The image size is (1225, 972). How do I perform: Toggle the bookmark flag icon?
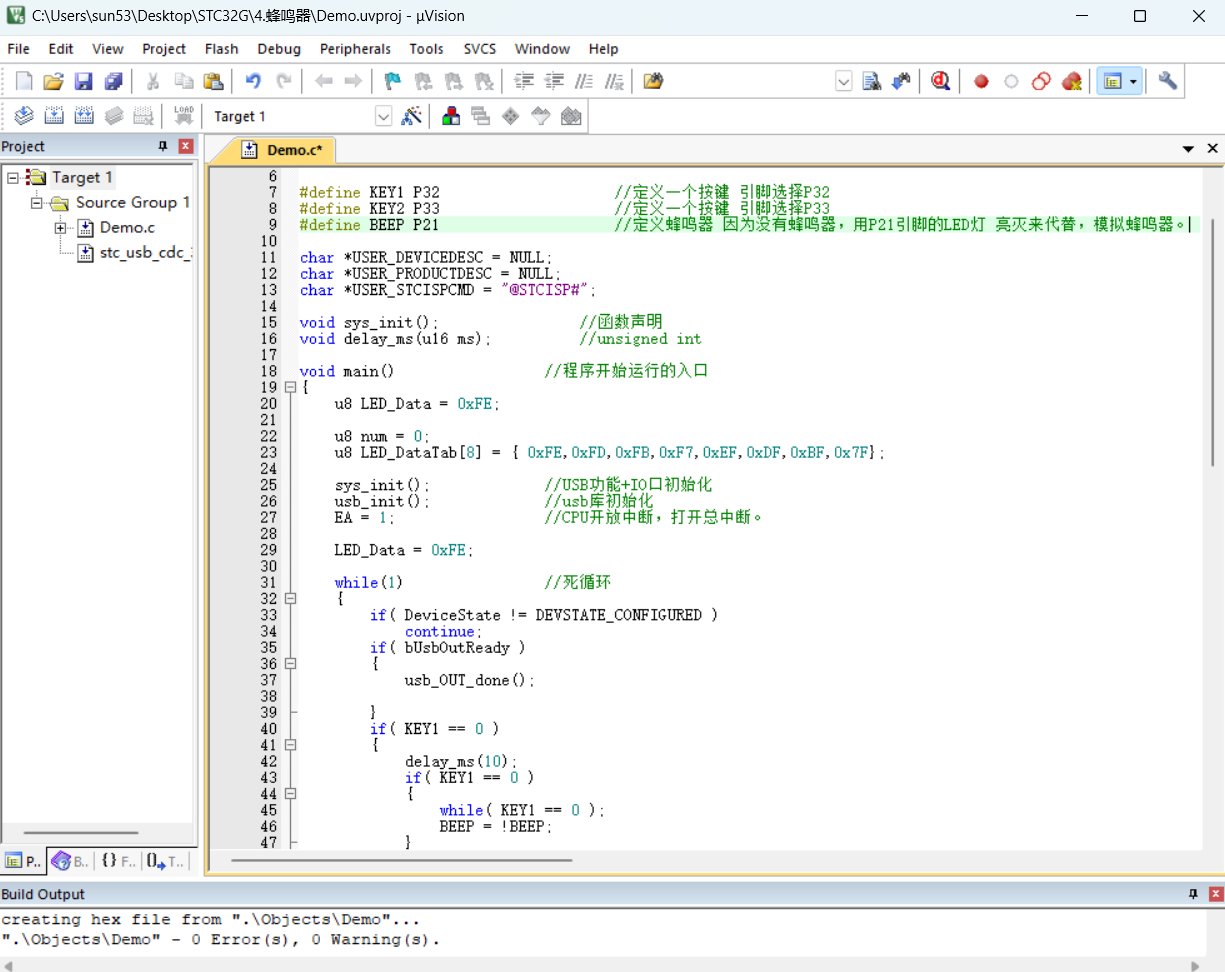(x=393, y=82)
